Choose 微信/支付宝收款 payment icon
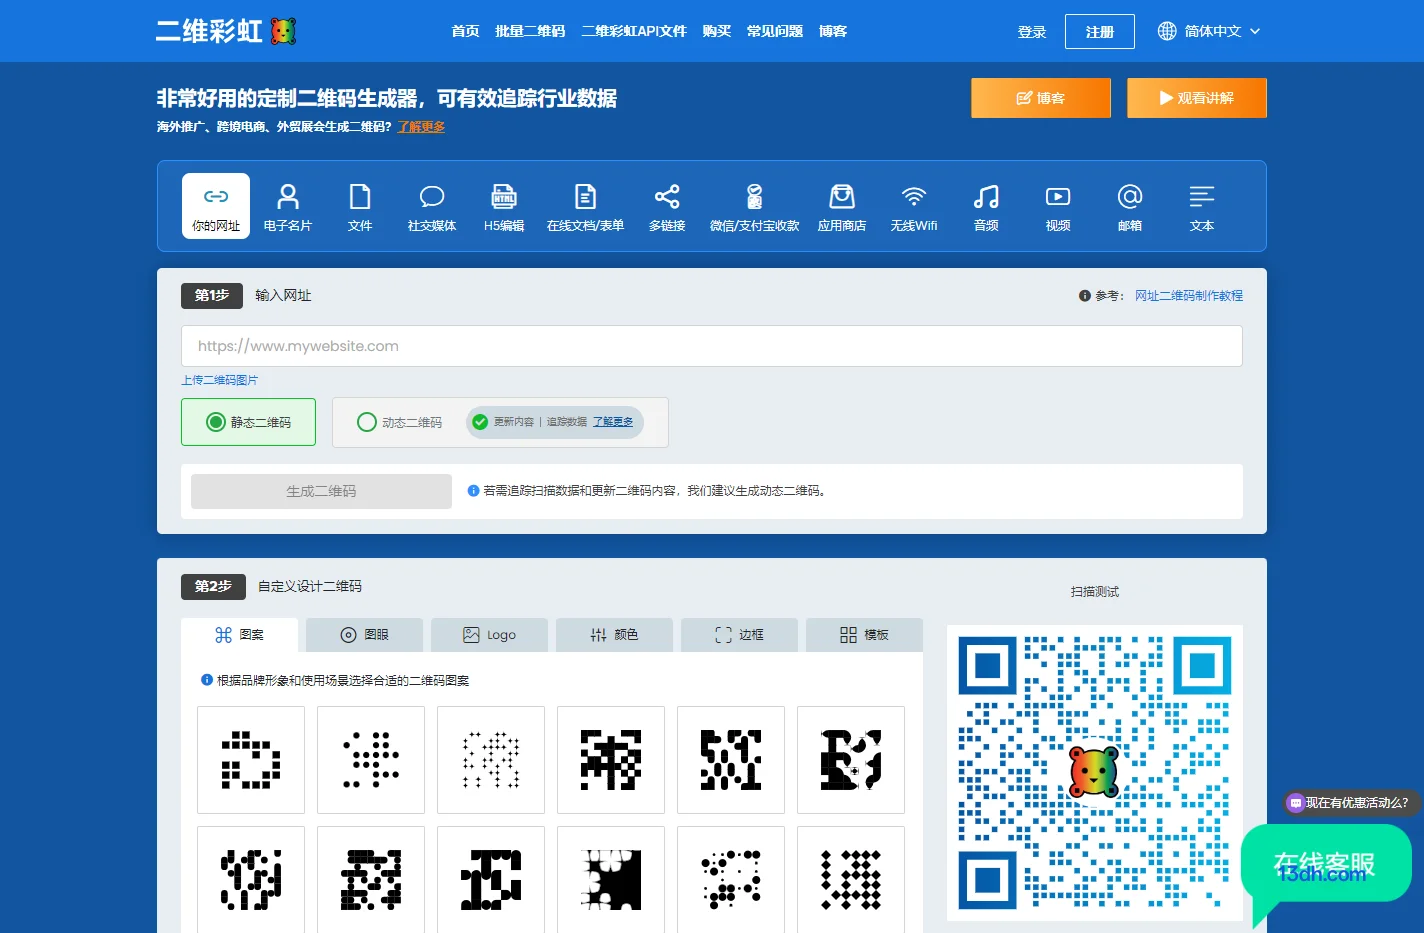 tap(755, 197)
